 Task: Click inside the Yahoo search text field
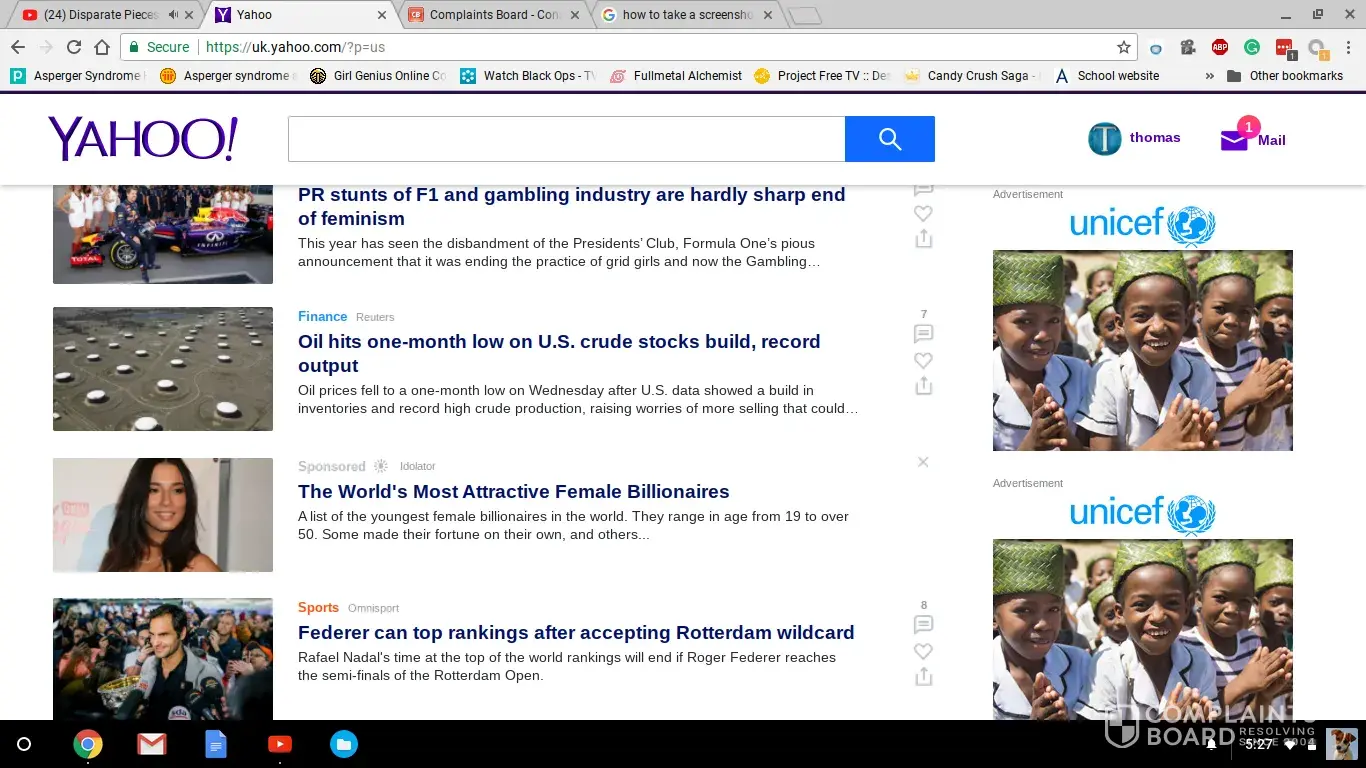point(566,139)
